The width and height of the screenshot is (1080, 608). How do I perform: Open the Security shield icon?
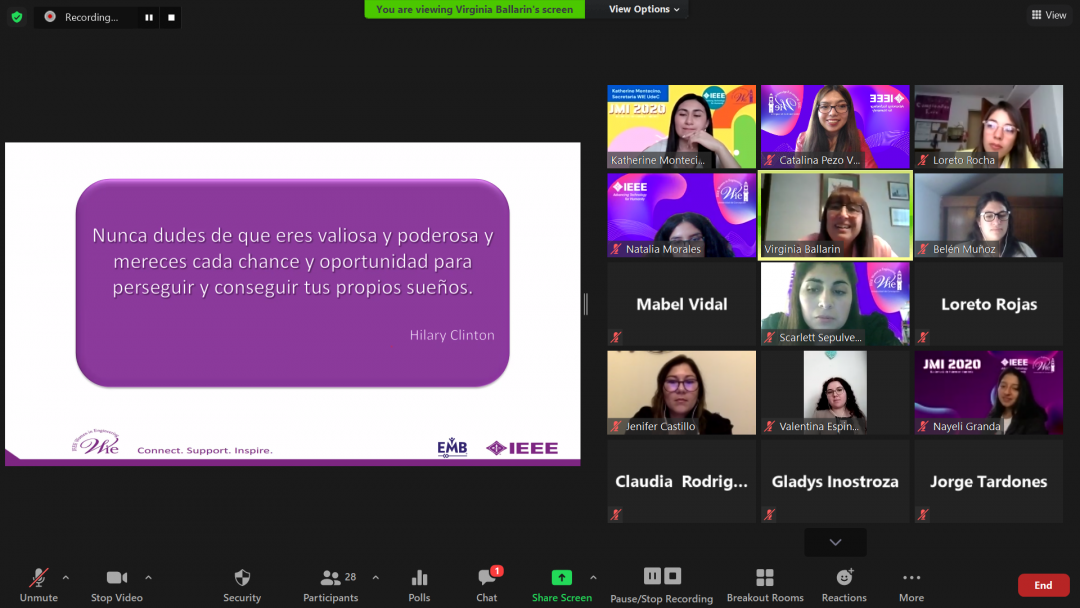(242, 578)
